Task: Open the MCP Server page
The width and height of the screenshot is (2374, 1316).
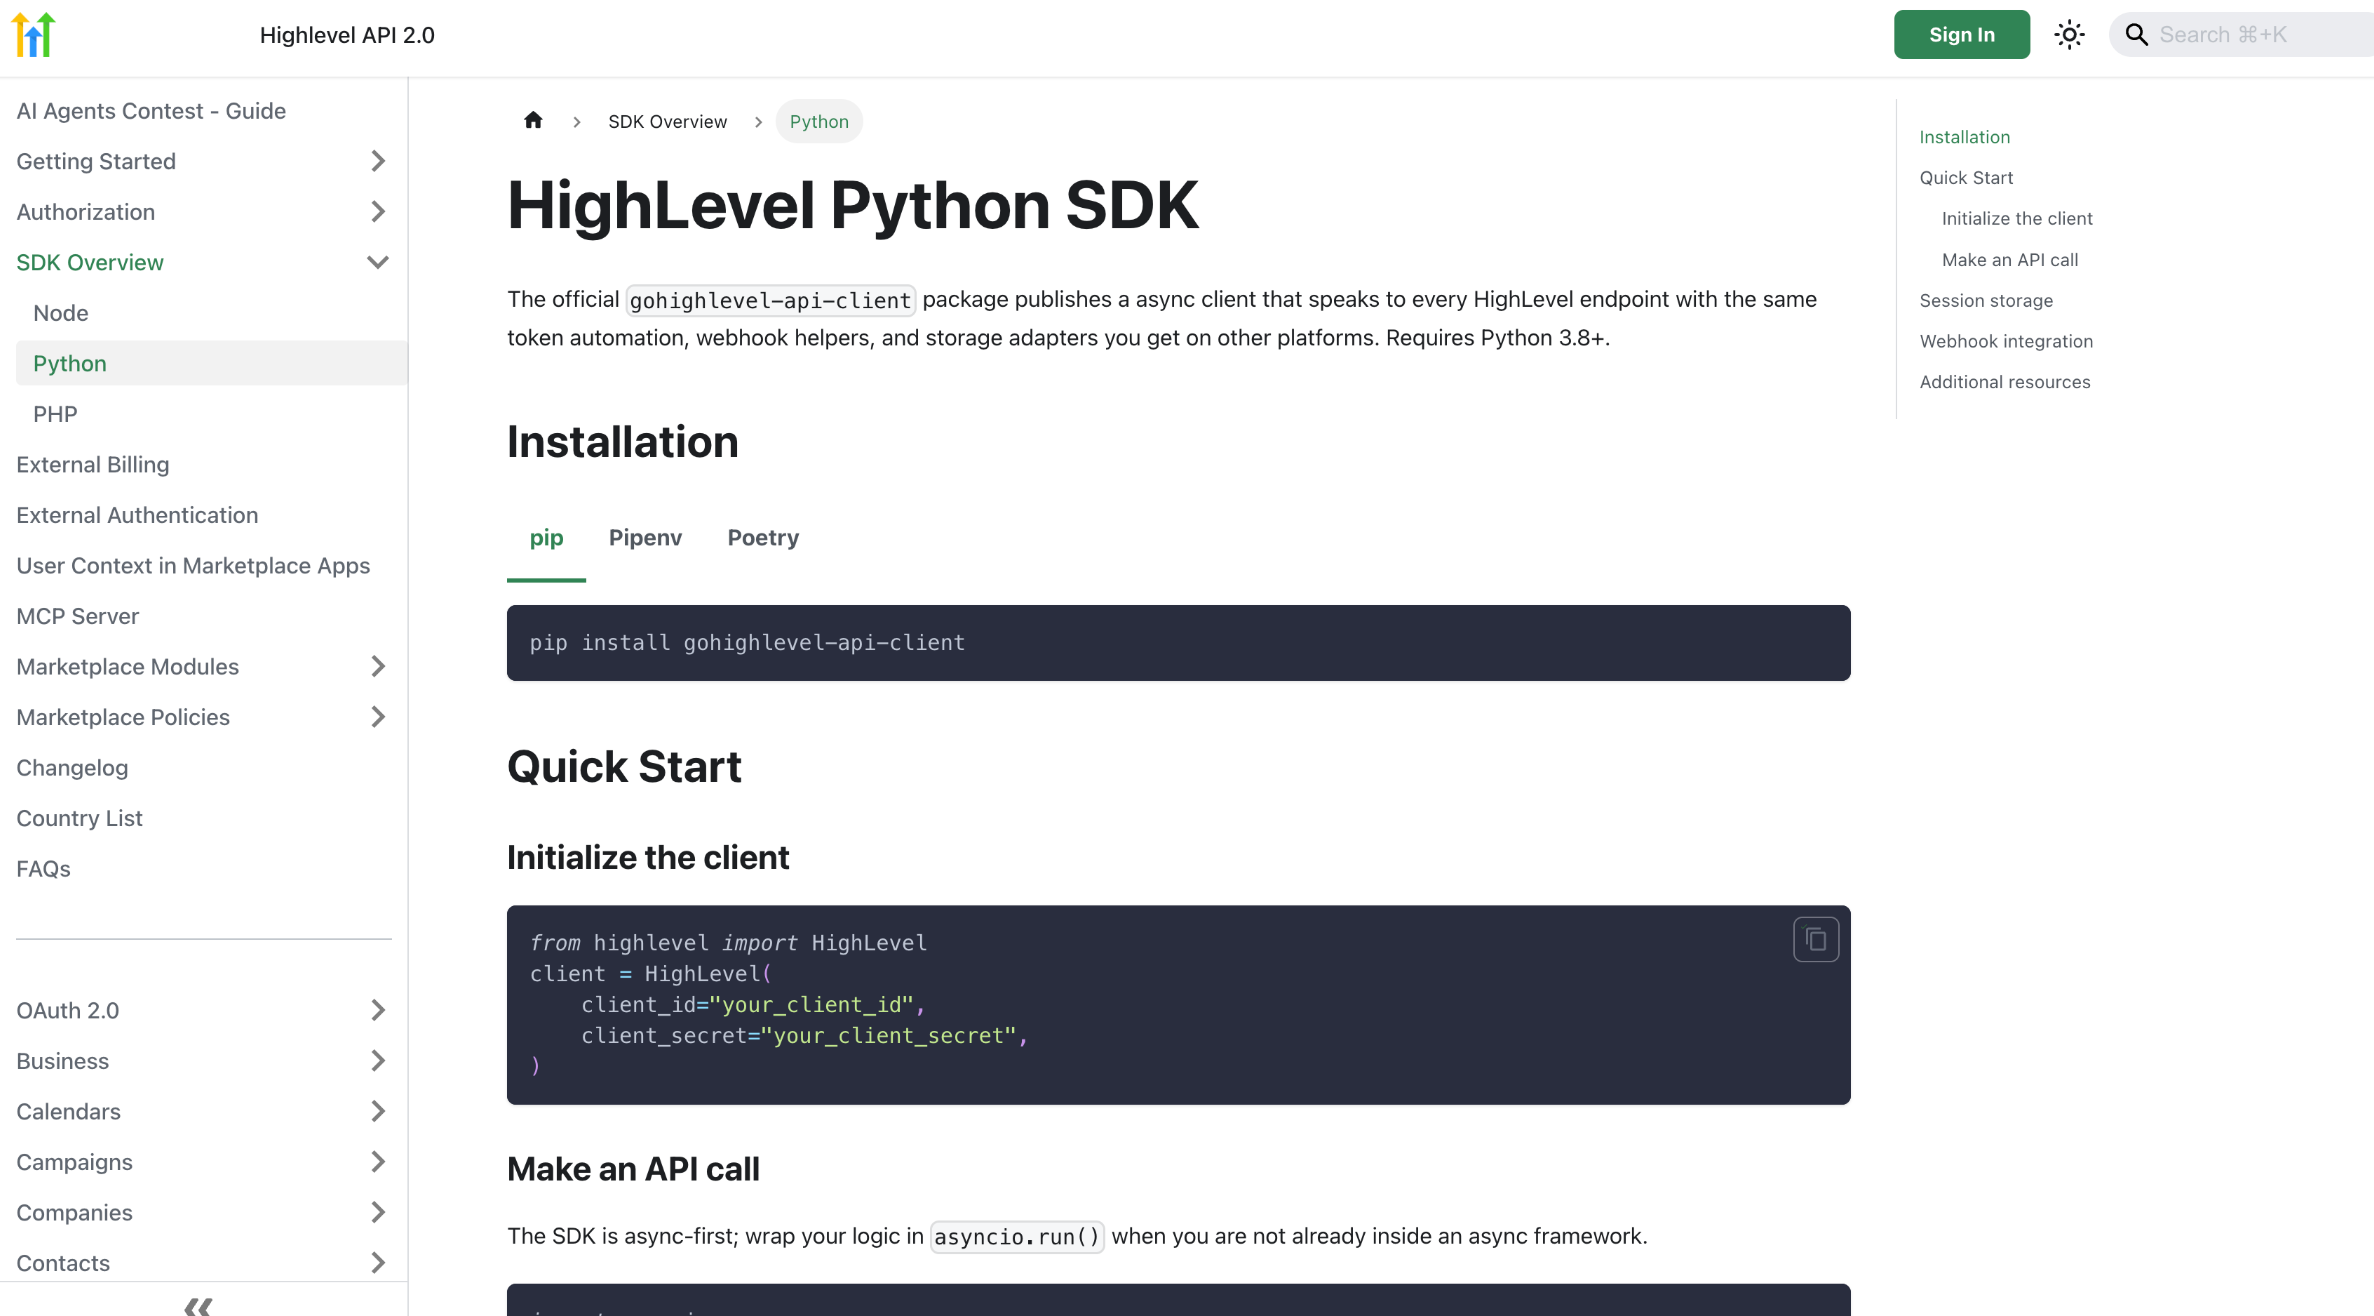Action: [x=78, y=616]
